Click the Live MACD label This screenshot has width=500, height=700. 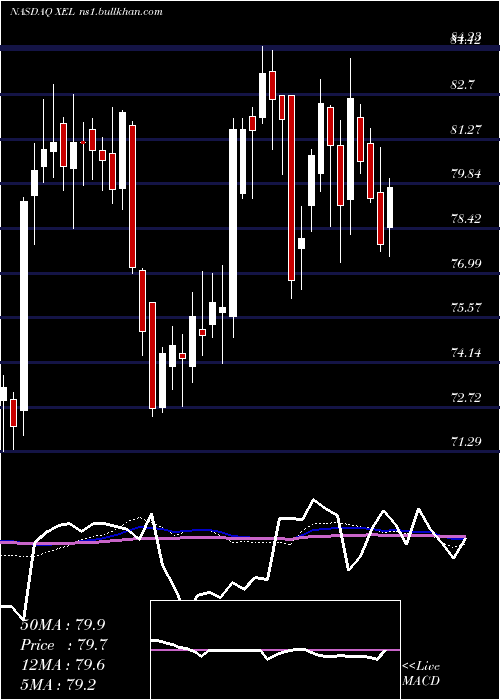tap(421, 673)
